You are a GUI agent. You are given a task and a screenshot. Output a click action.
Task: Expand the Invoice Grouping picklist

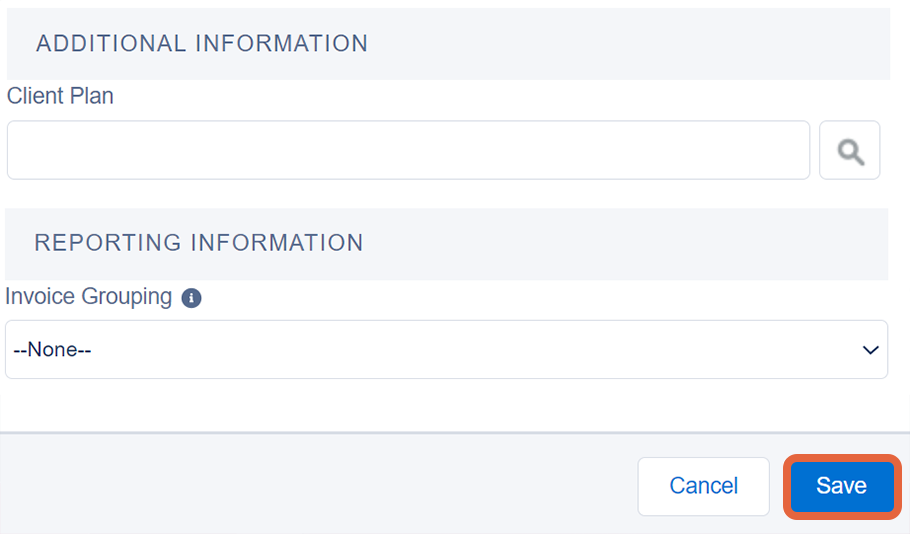[x=446, y=349]
